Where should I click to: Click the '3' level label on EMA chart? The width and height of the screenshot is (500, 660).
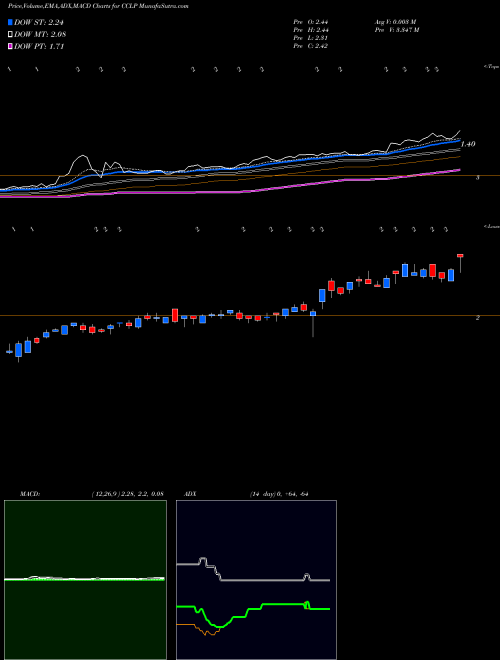[x=478, y=178]
